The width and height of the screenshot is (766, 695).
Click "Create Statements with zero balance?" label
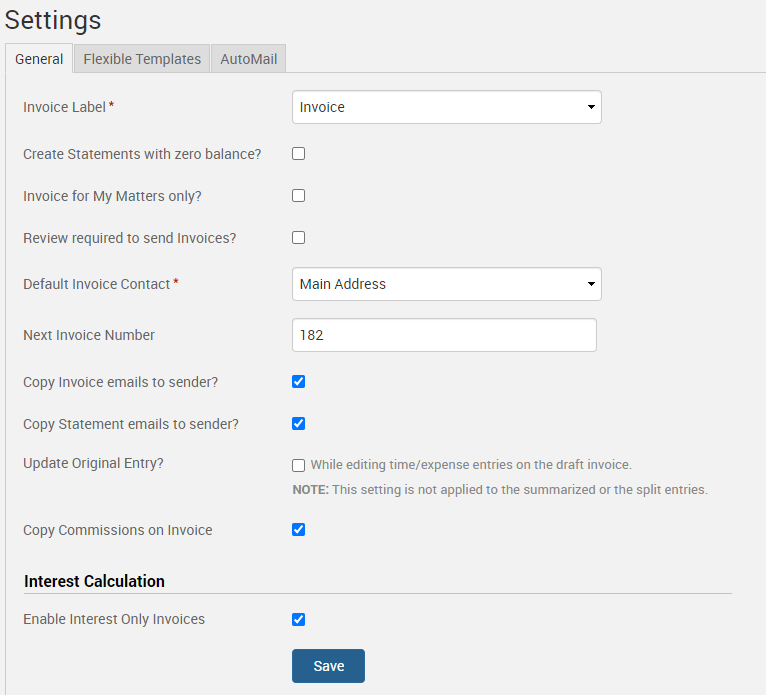tap(142, 154)
